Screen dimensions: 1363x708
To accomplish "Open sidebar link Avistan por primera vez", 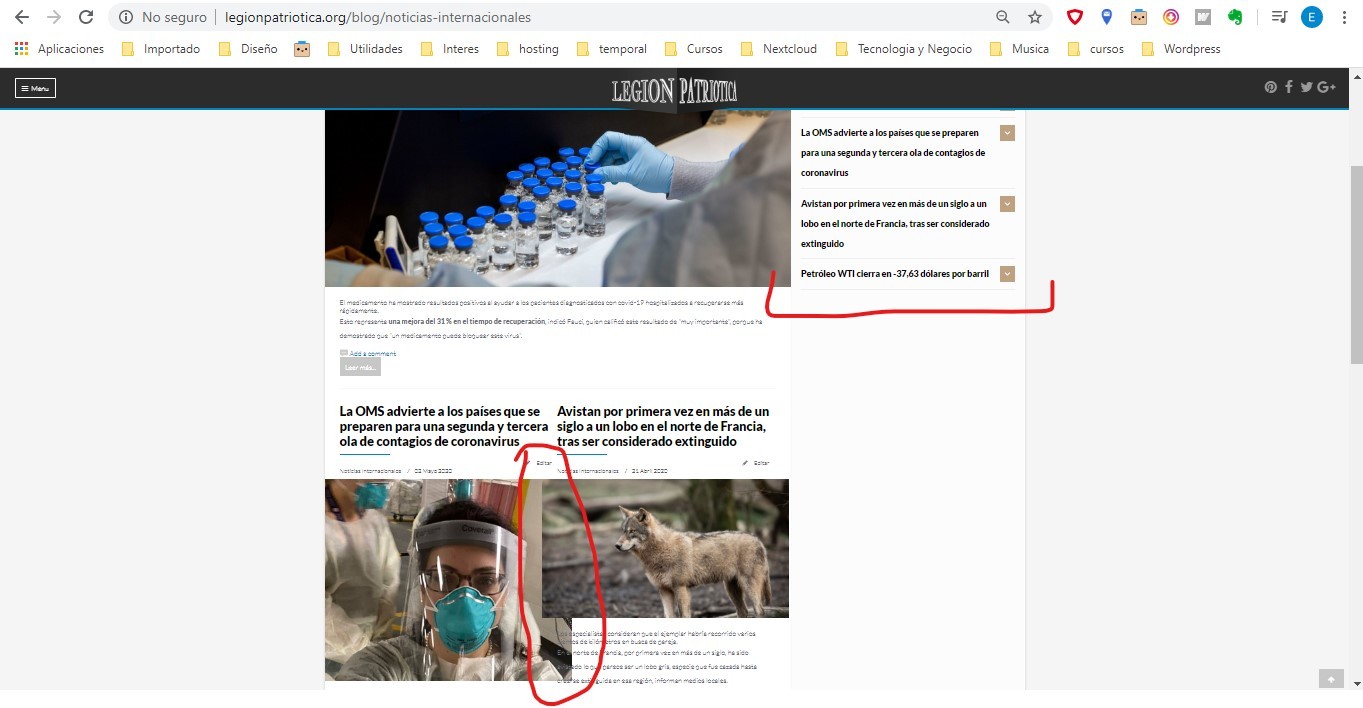I will coord(895,224).
